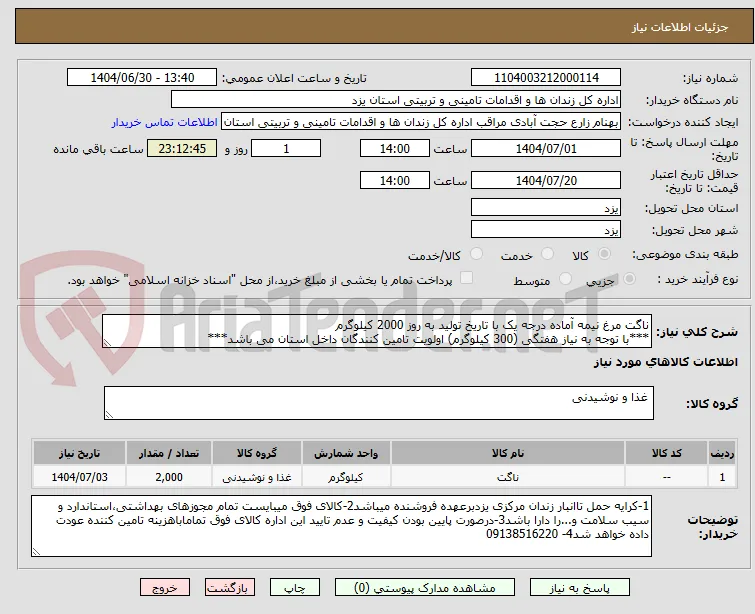Click the کد کالا column header
This screenshot has height=614, width=755.
[x=666, y=453]
